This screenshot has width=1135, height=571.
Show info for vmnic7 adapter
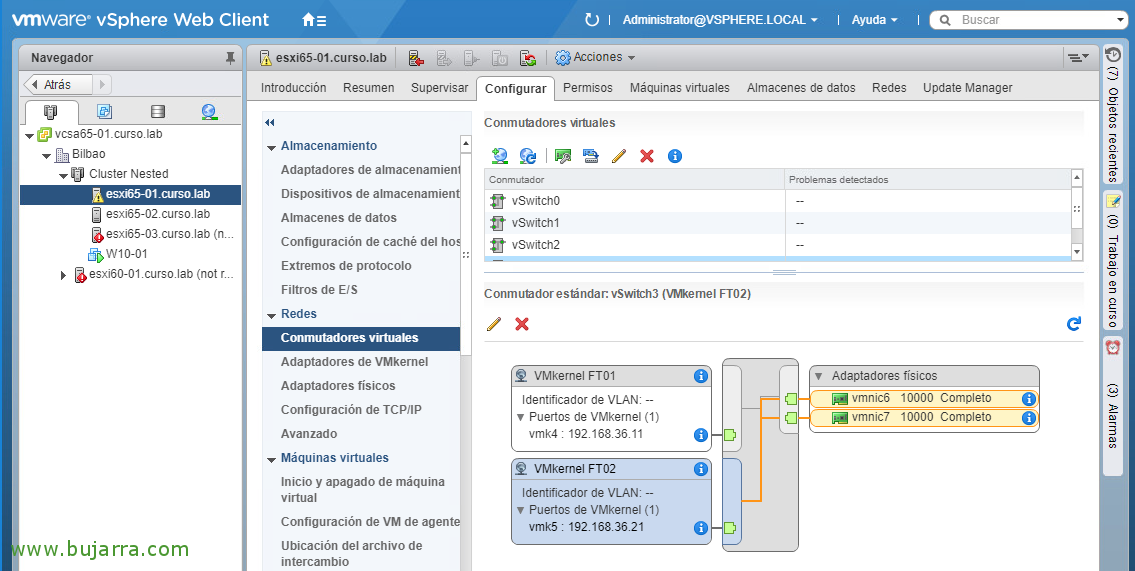[x=1029, y=418]
